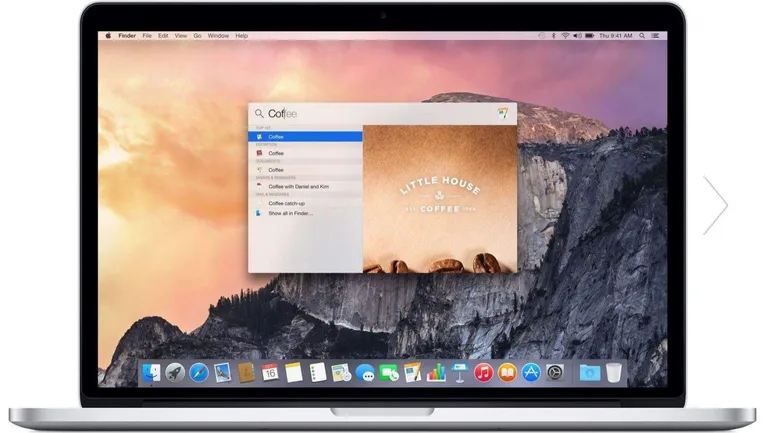Open FaceTime green icon in Dock
The height and width of the screenshot is (433, 770).
click(x=388, y=373)
